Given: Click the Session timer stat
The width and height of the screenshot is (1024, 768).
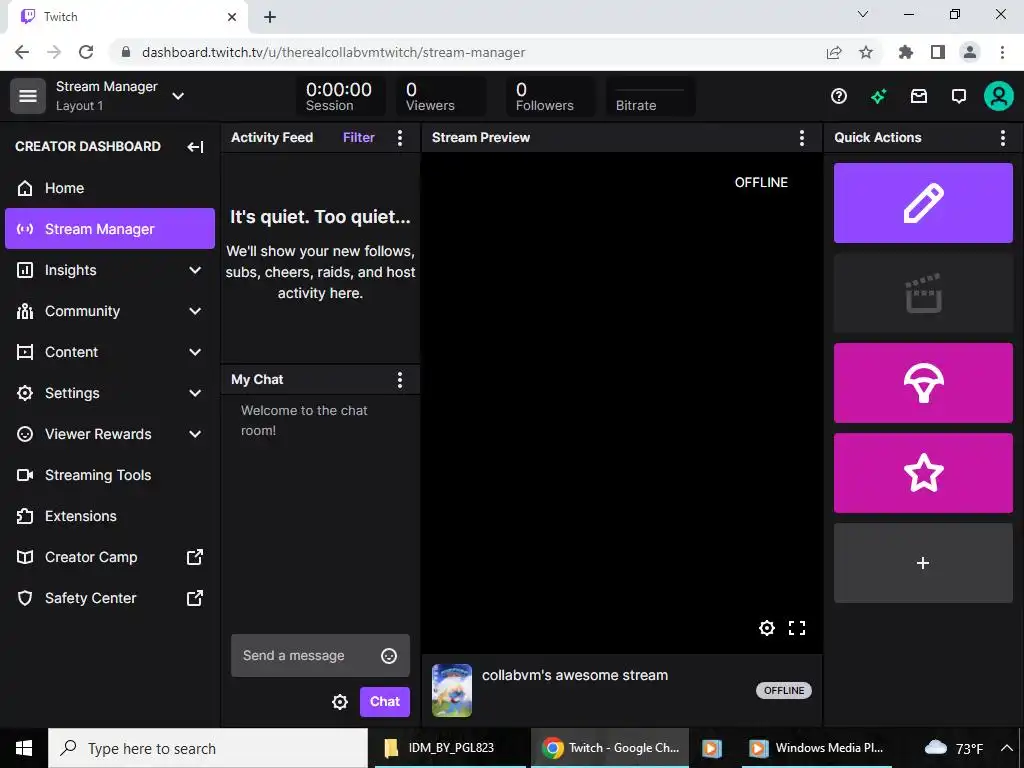Looking at the screenshot, I should pyautogui.click(x=340, y=96).
